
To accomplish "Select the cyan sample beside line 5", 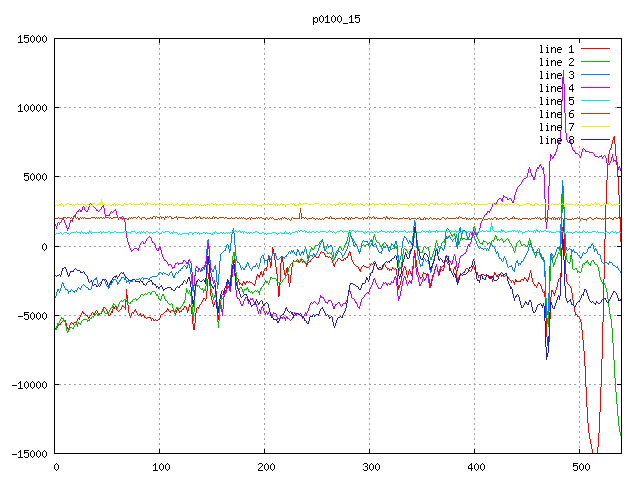I will tap(595, 101).
